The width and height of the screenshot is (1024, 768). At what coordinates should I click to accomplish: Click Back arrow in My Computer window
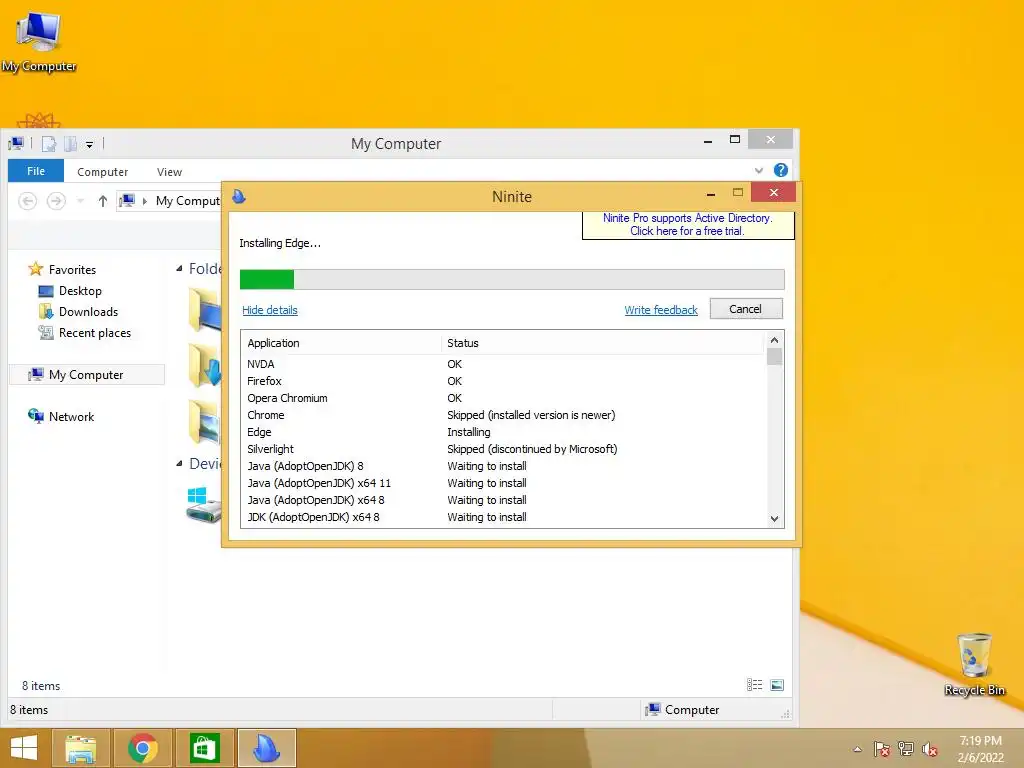coord(27,201)
